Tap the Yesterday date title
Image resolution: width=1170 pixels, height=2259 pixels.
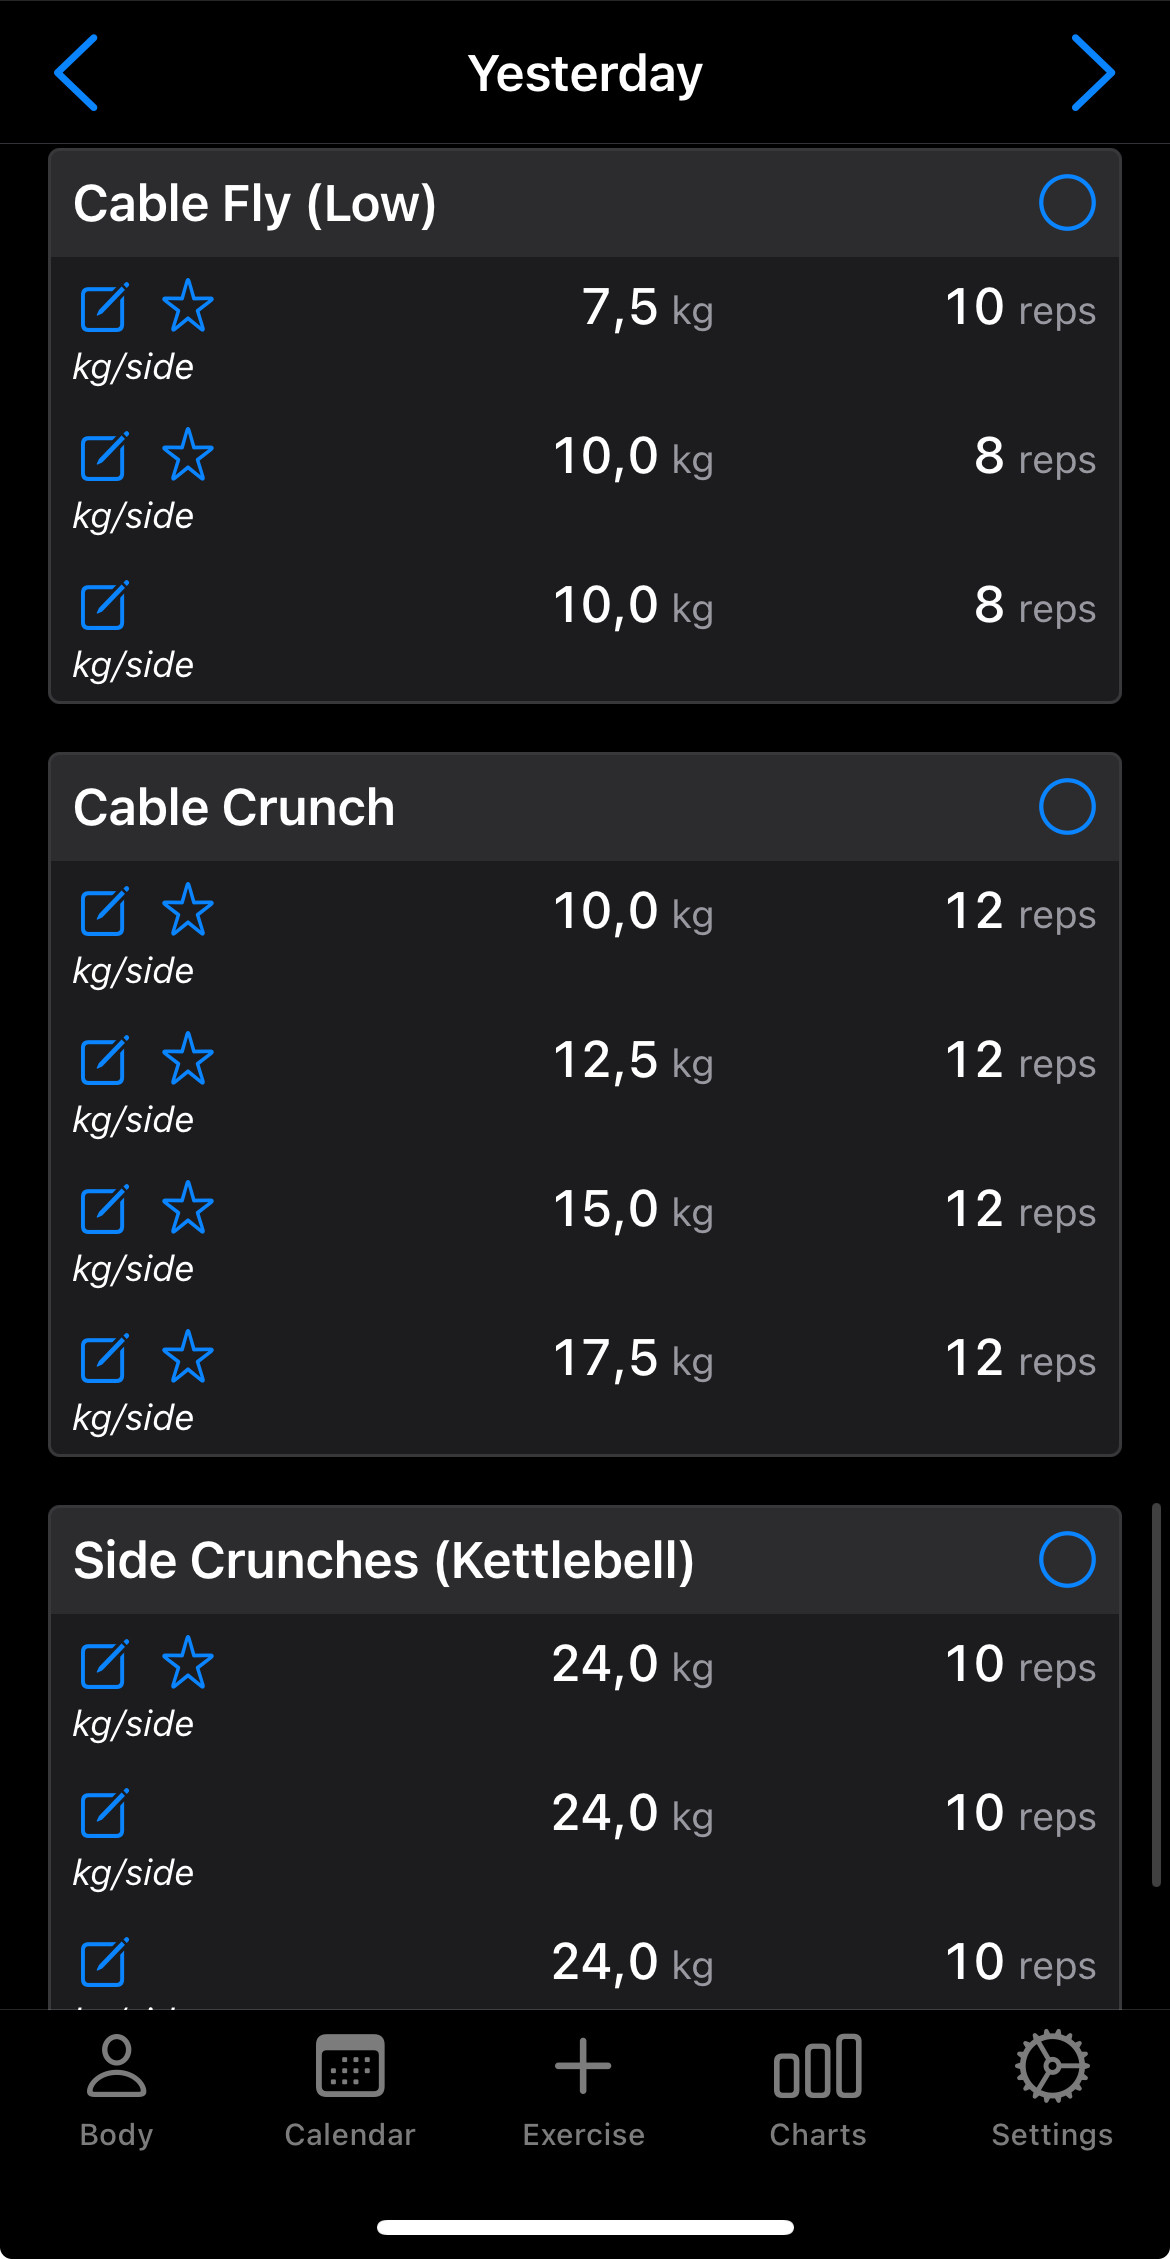point(585,74)
